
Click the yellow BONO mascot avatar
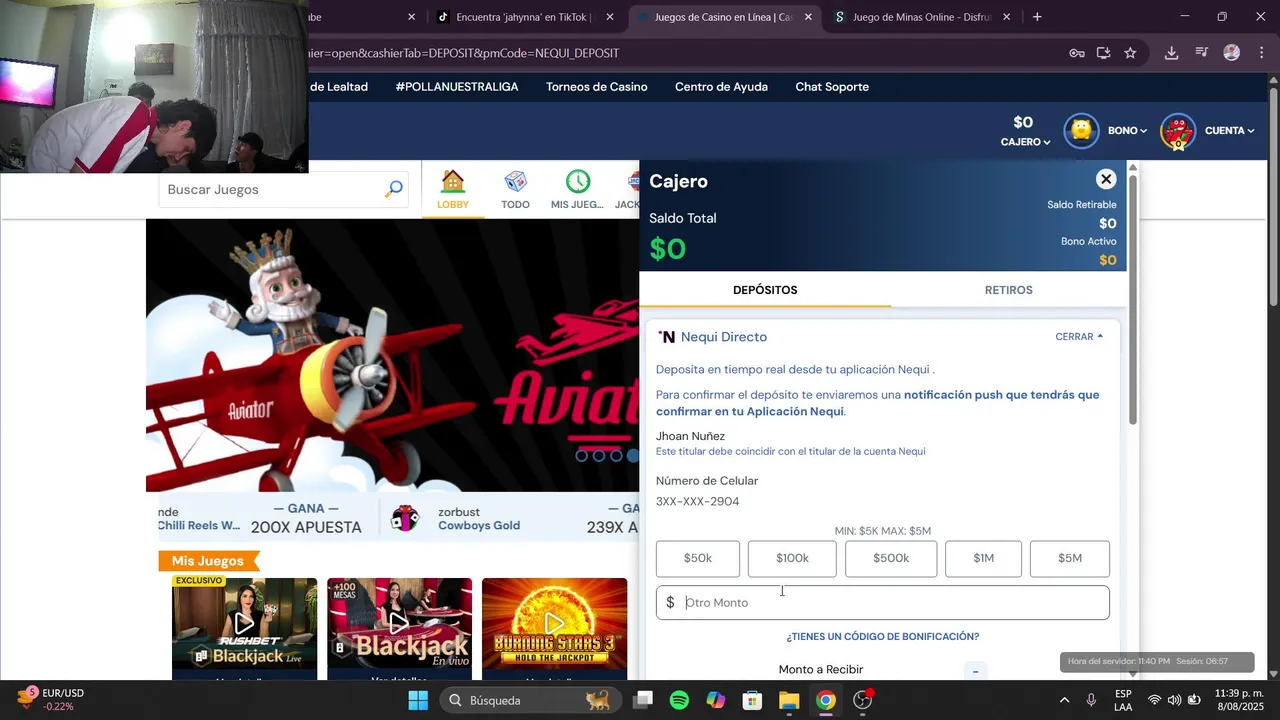click(x=1081, y=131)
